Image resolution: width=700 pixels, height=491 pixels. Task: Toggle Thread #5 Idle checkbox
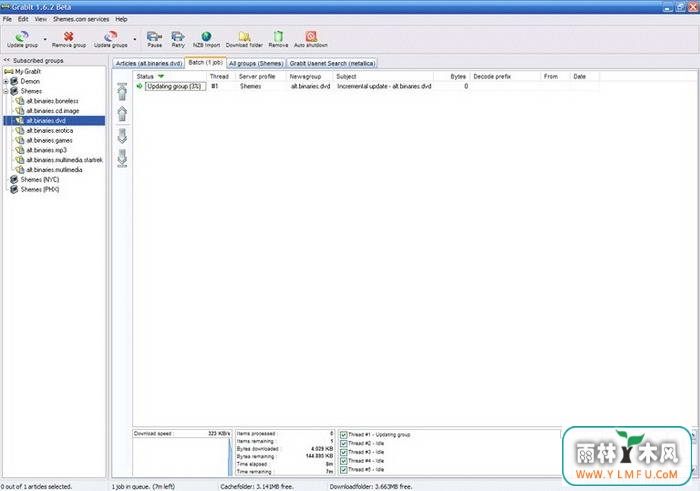tap(343, 470)
